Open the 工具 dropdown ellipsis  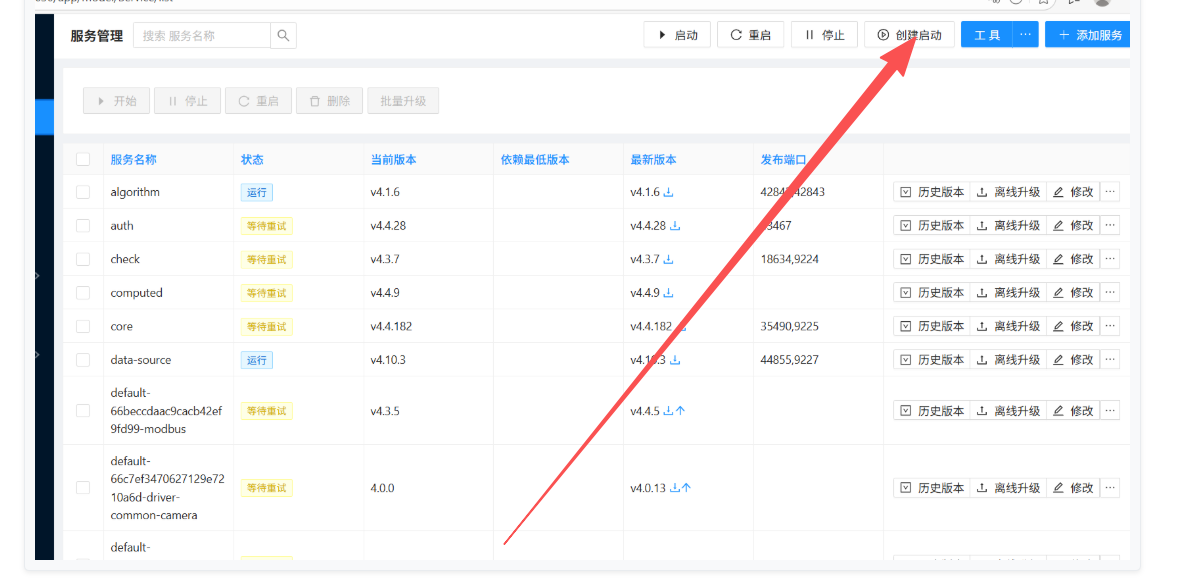coord(1025,35)
